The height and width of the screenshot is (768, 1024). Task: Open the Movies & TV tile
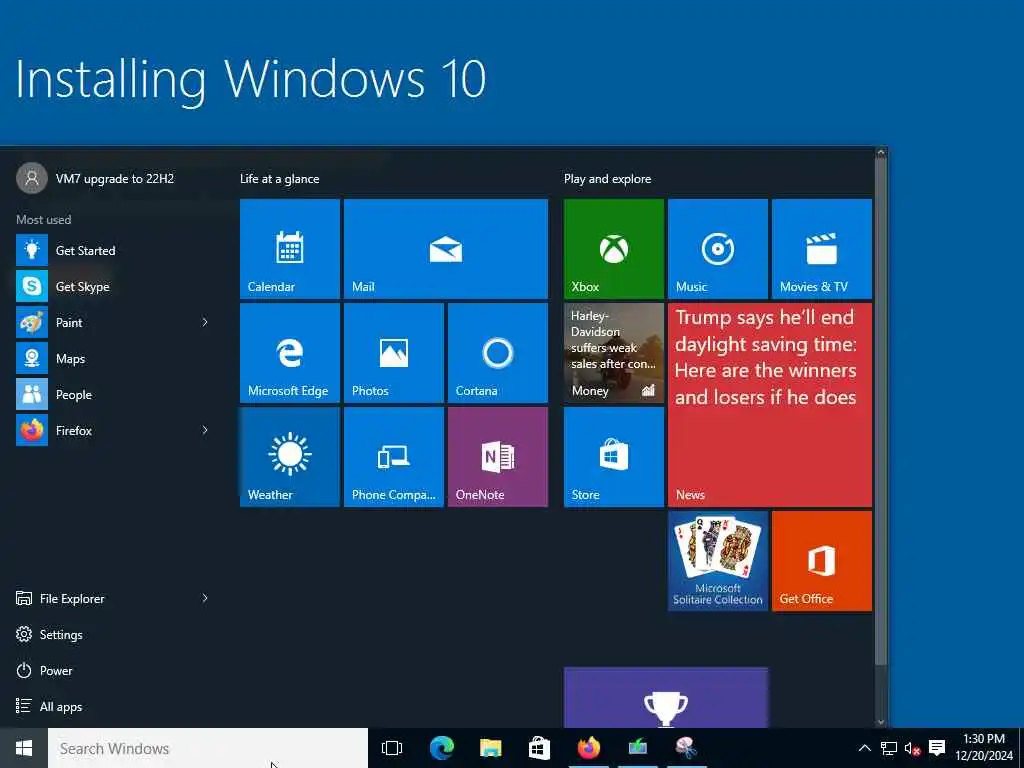tap(822, 249)
